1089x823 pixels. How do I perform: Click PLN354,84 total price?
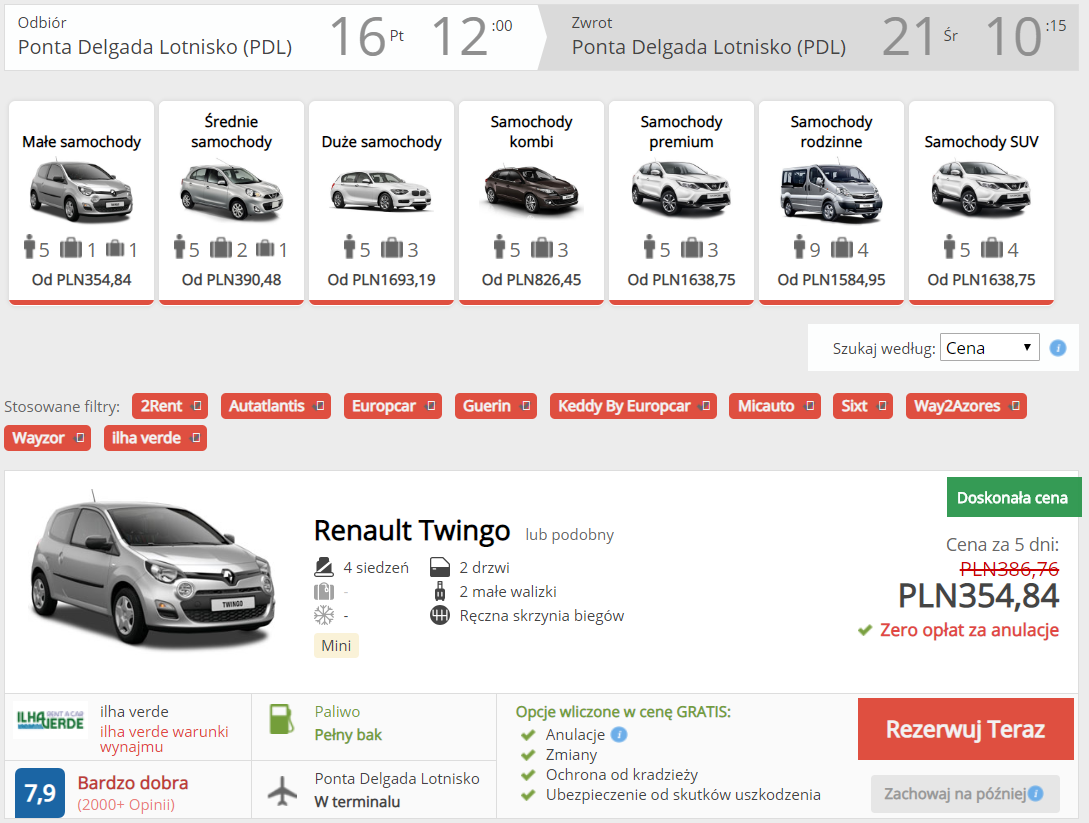pyautogui.click(x=978, y=596)
